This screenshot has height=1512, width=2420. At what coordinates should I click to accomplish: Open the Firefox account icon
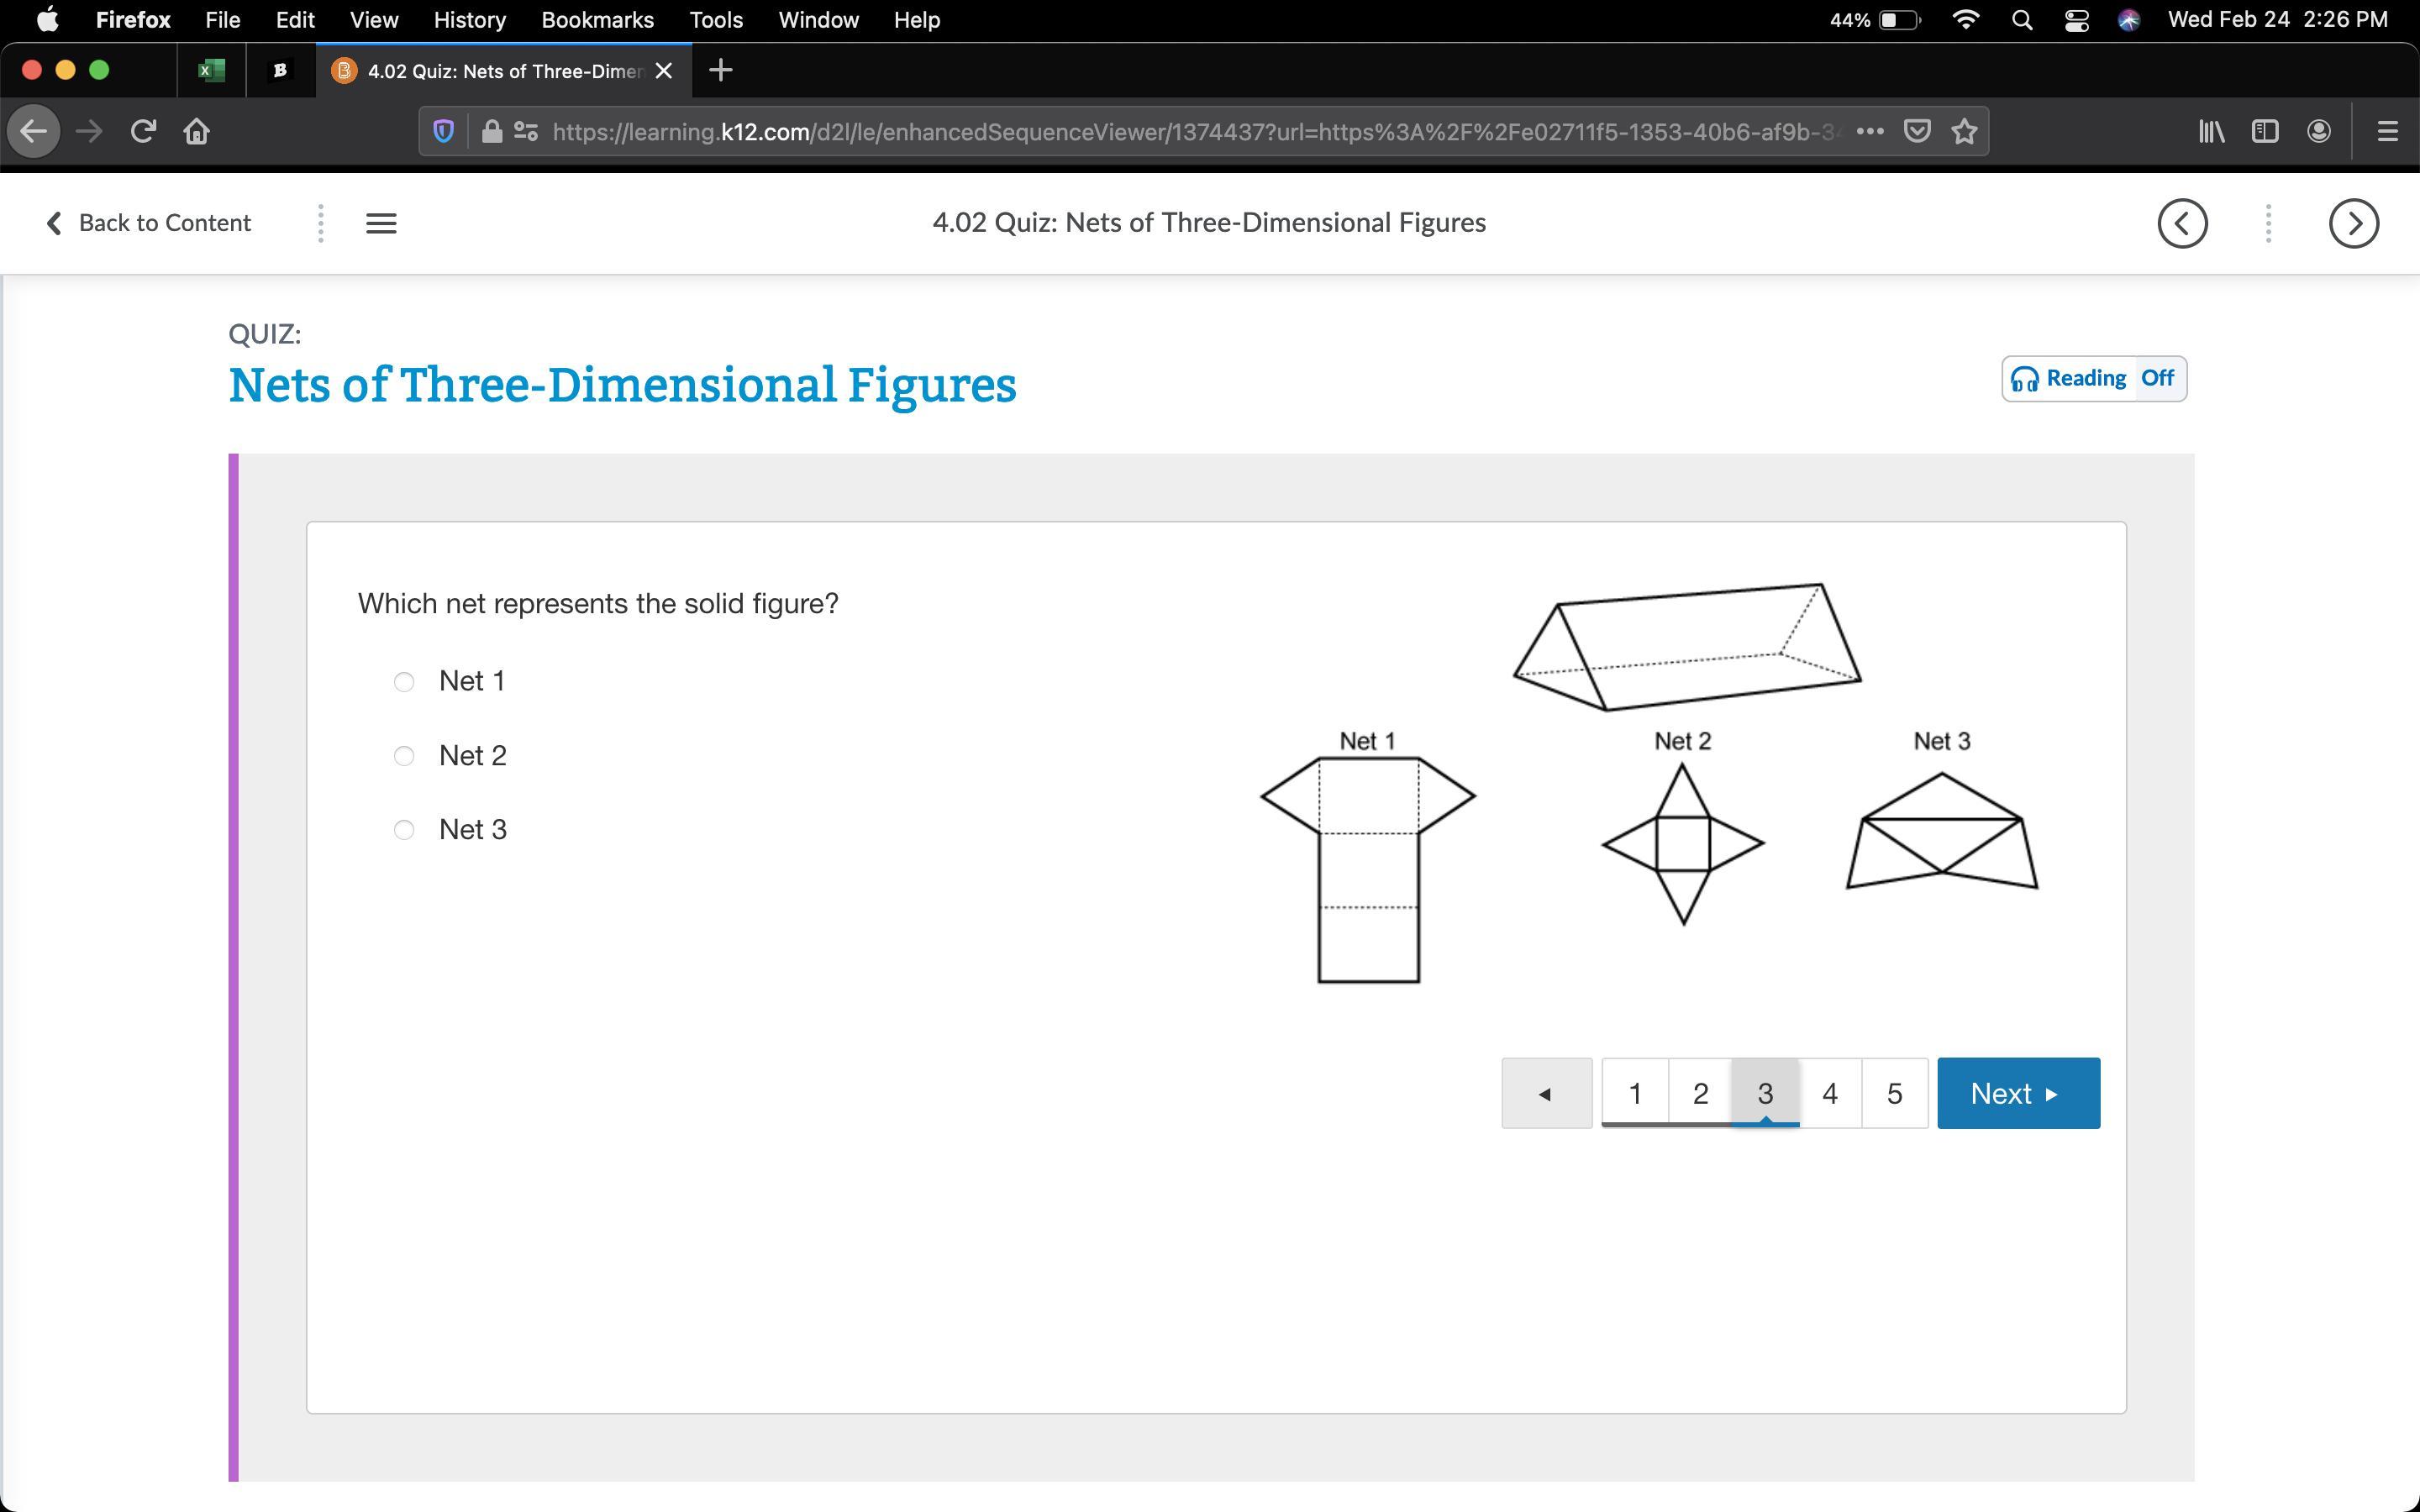pyautogui.click(x=2319, y=131)
